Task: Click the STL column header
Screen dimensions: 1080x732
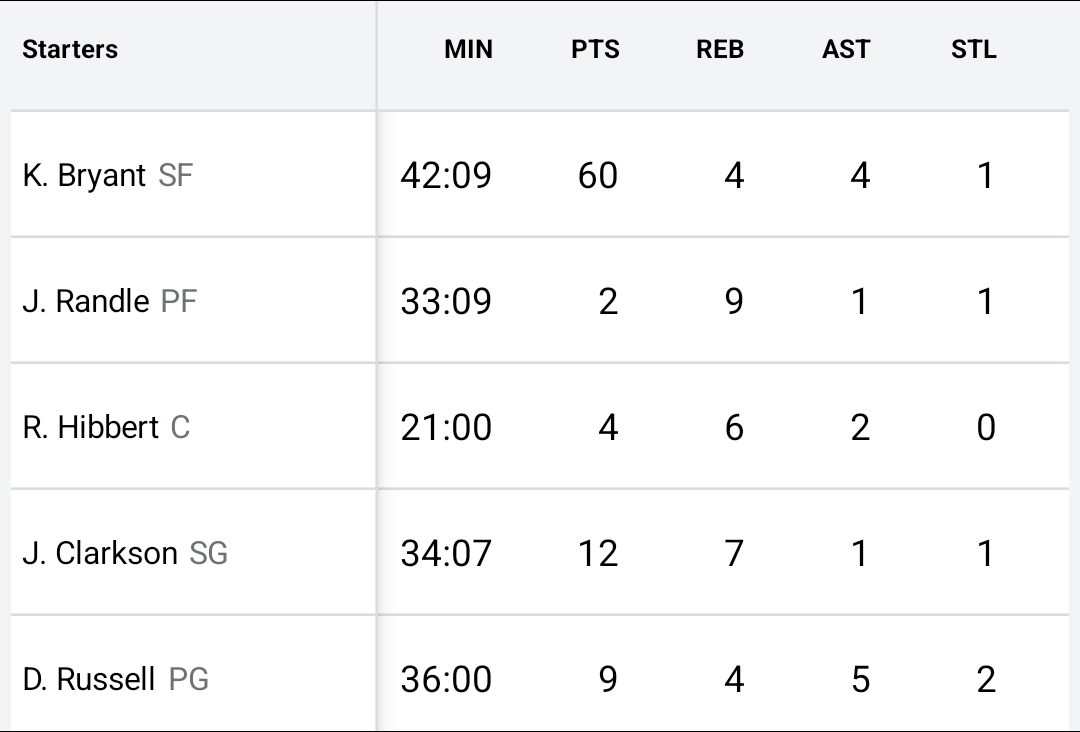Action: pyautogui.click(x=973, y=50)
